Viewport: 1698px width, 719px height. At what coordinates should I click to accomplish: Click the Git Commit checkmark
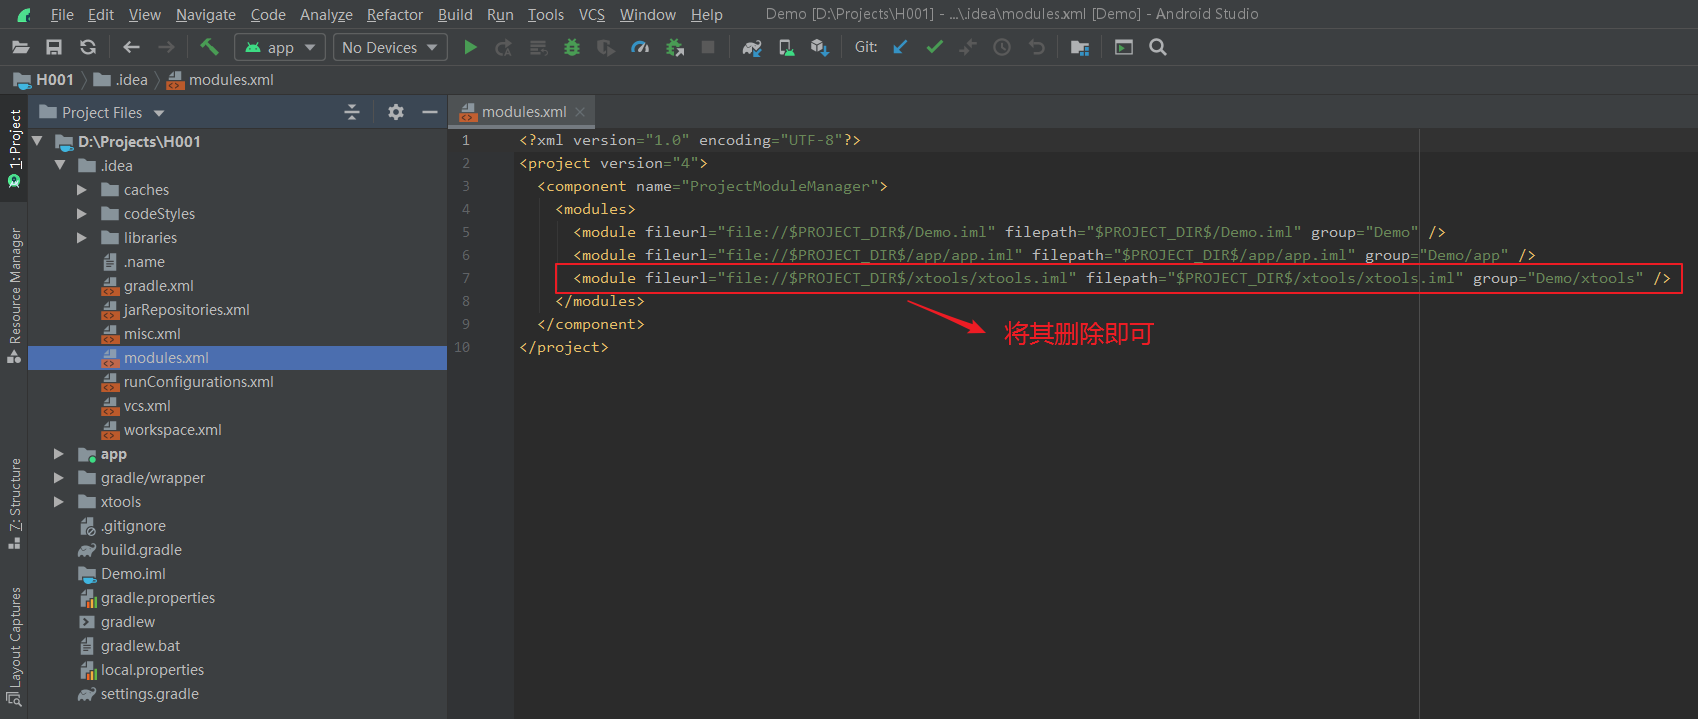click(934, 47)
